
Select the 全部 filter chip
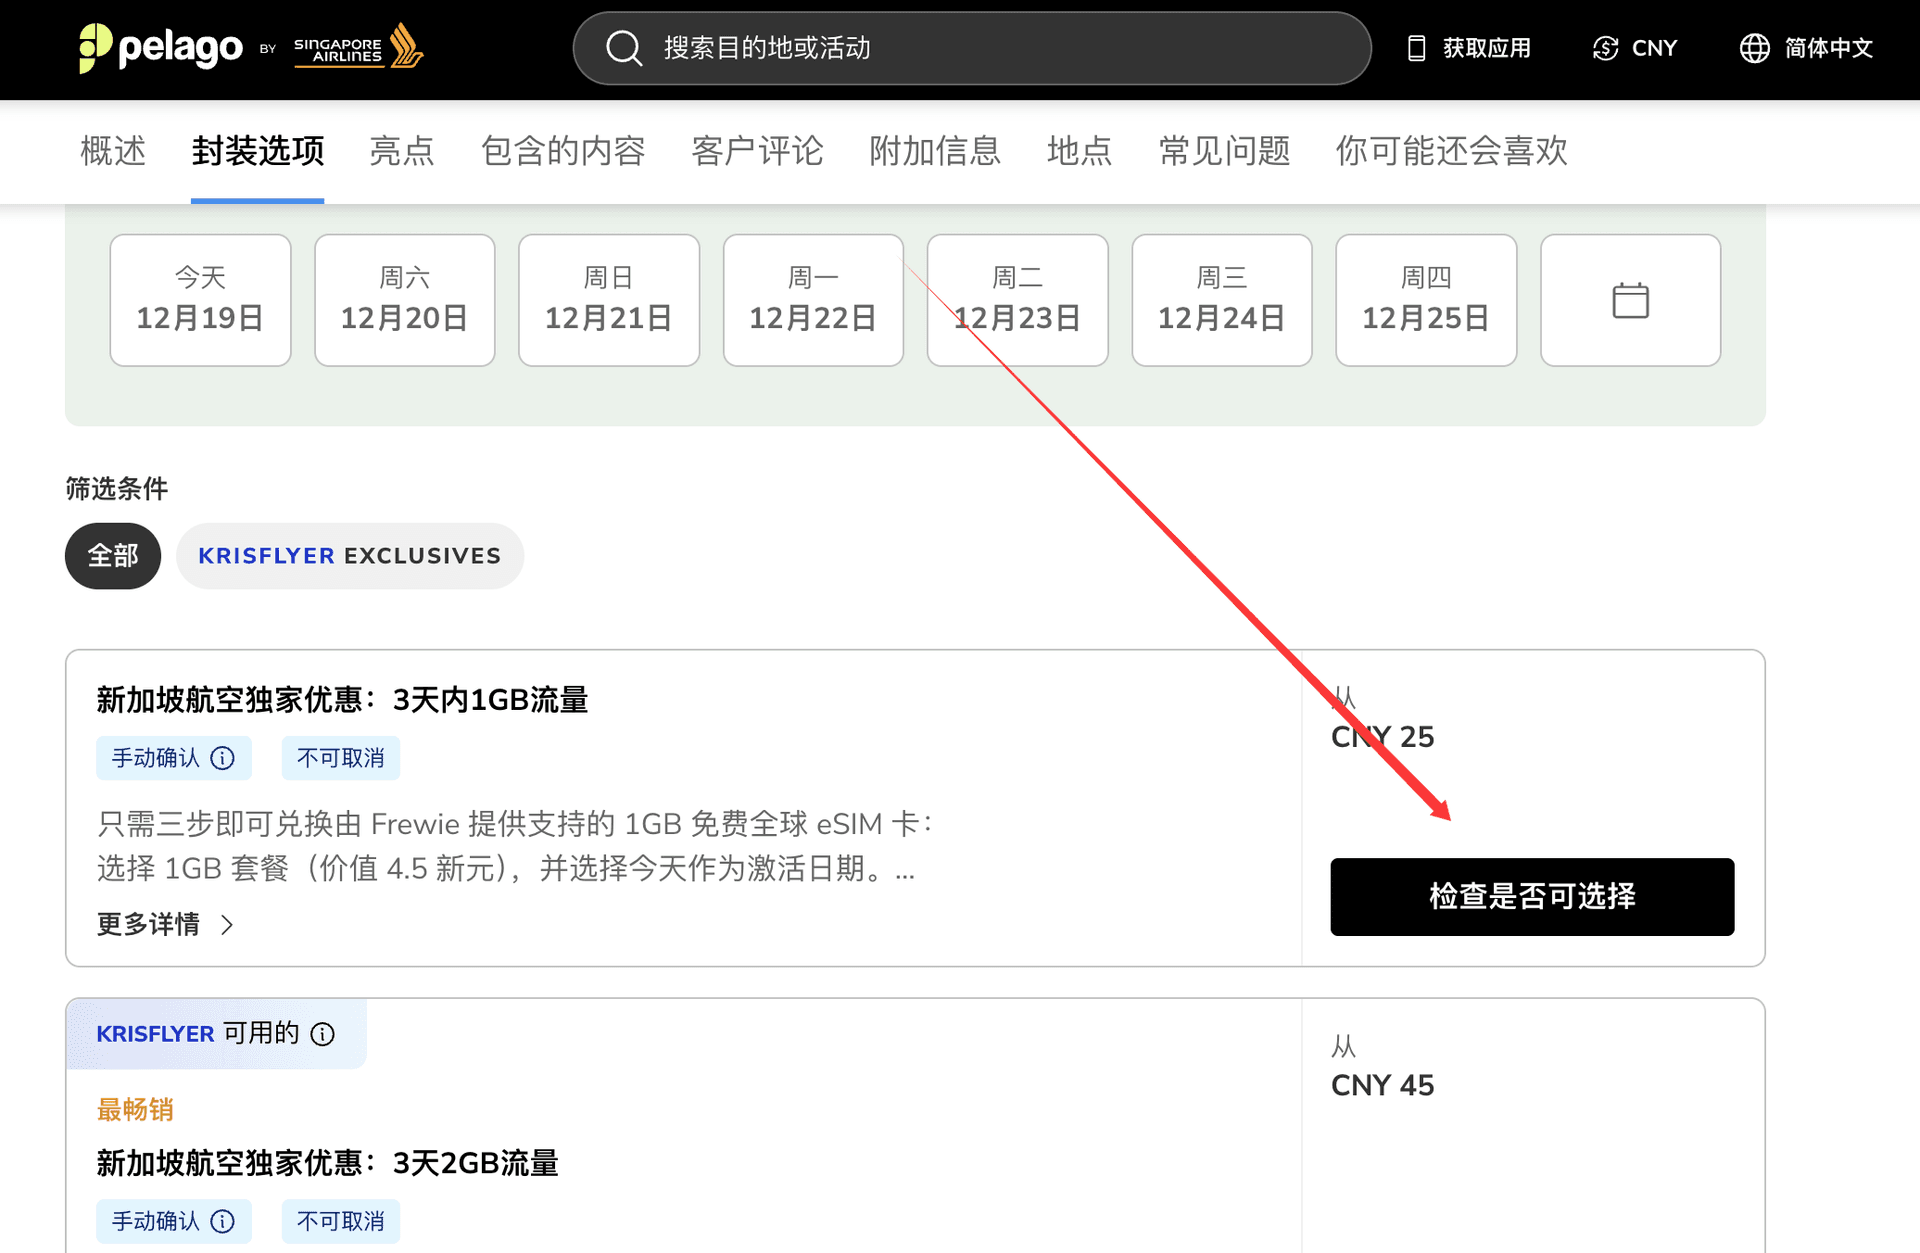113,556
